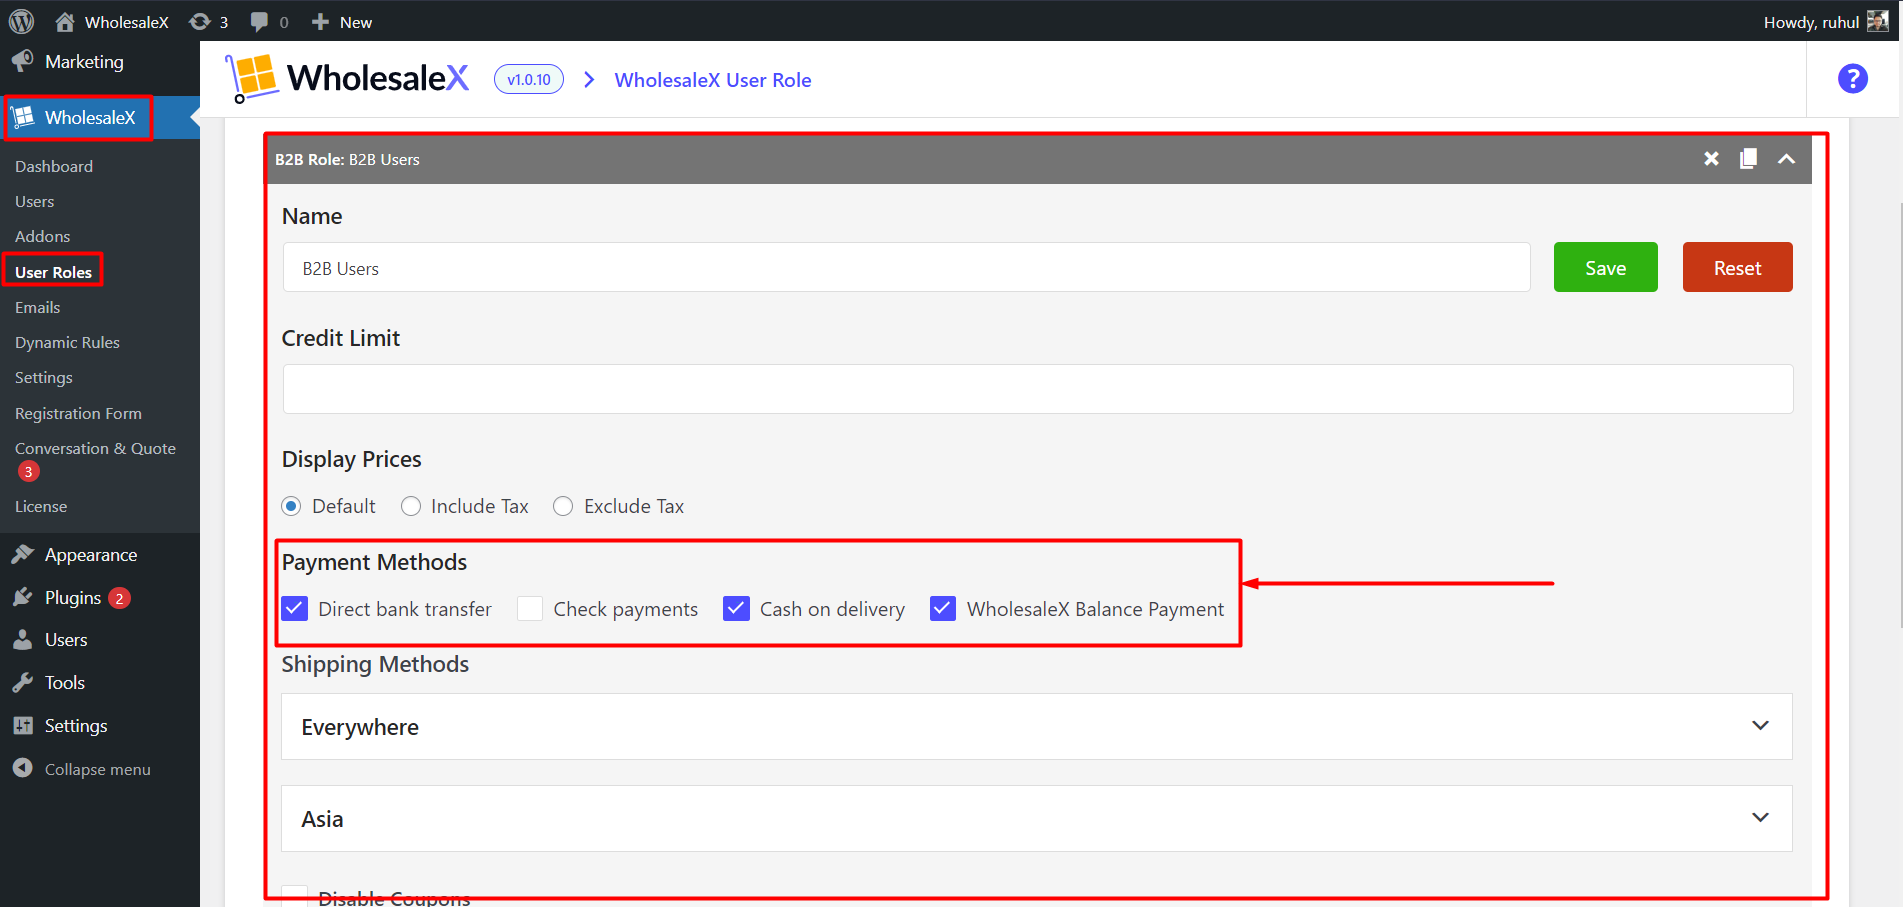This screenshot has width=1903, height=907.
Task: Open the ruhul user avatar menu
Action: (1878, 21)
